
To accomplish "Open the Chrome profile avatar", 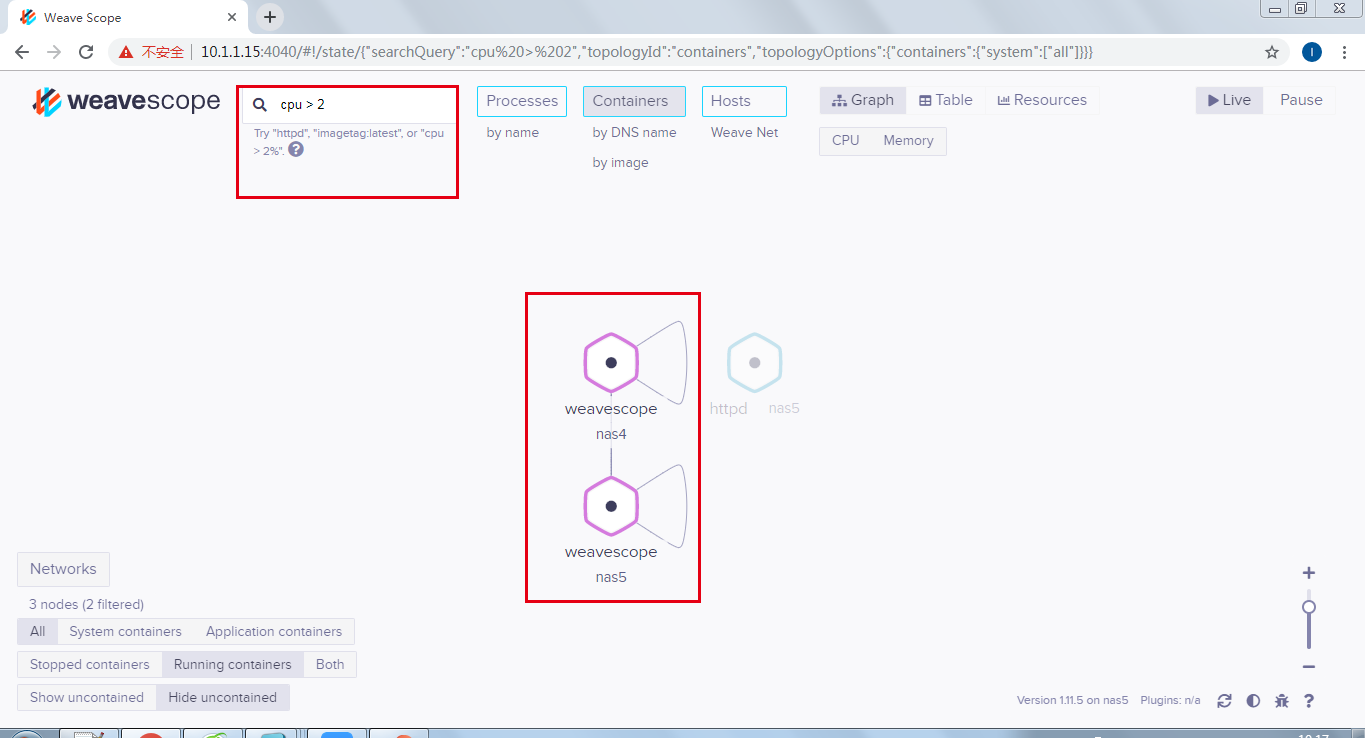I will coord(1312,52).
